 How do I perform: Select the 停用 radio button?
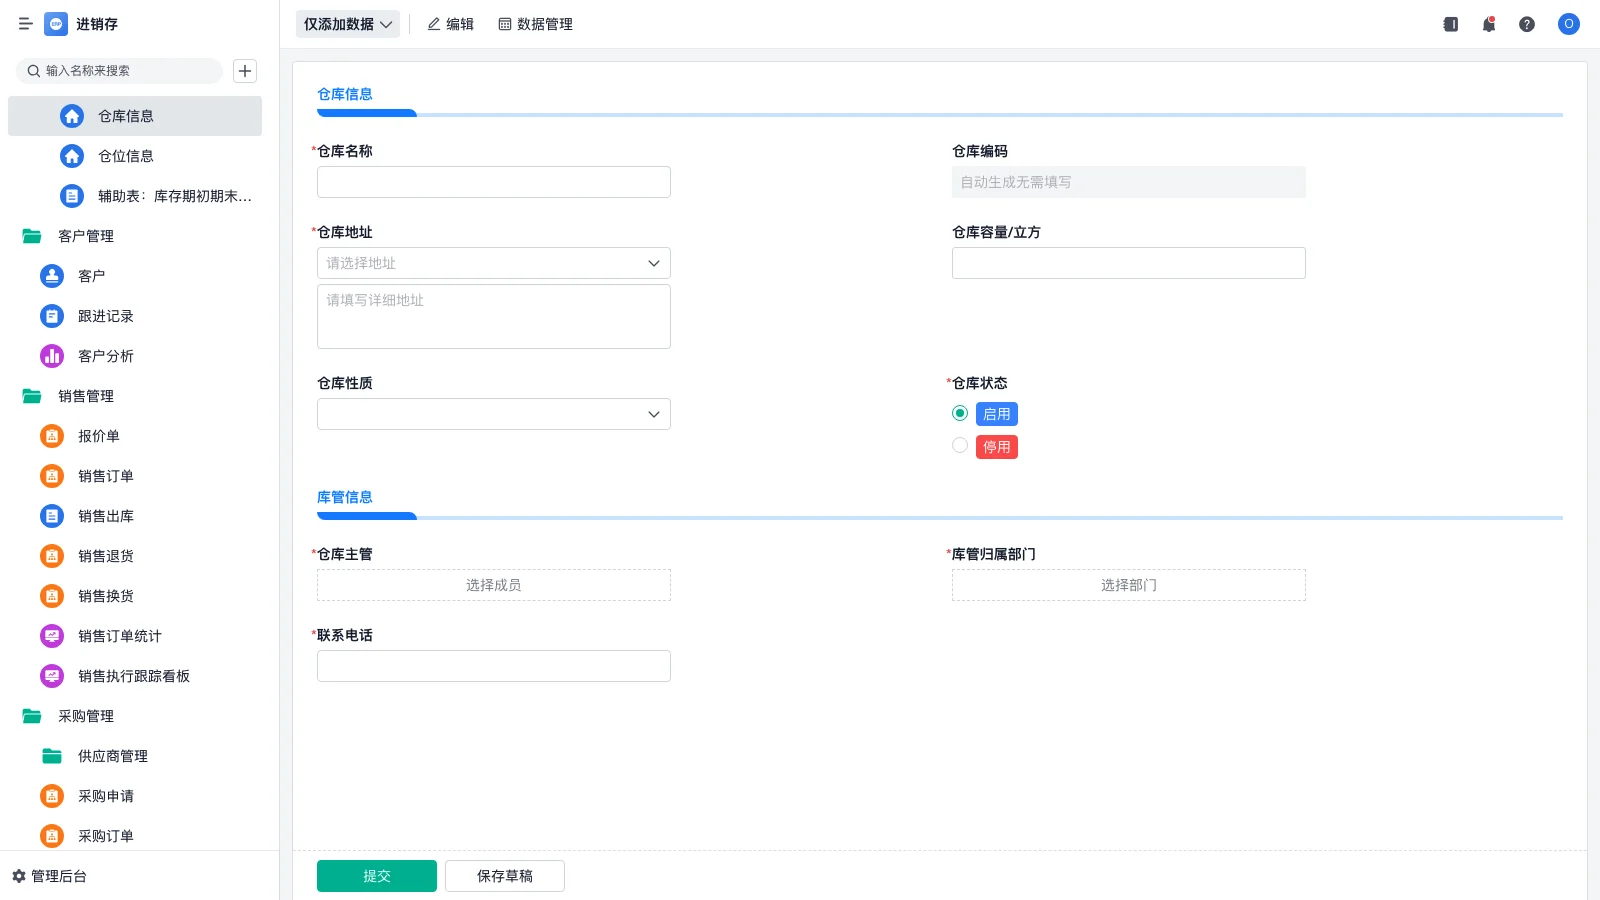click(x=960, y=446)
